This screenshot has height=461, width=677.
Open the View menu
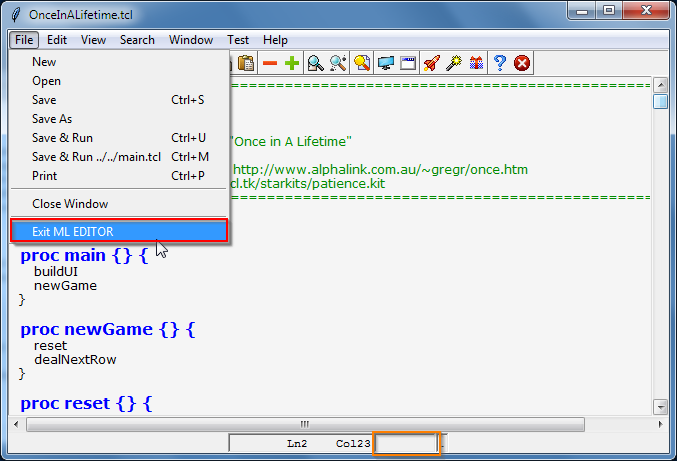coord(93,40)
